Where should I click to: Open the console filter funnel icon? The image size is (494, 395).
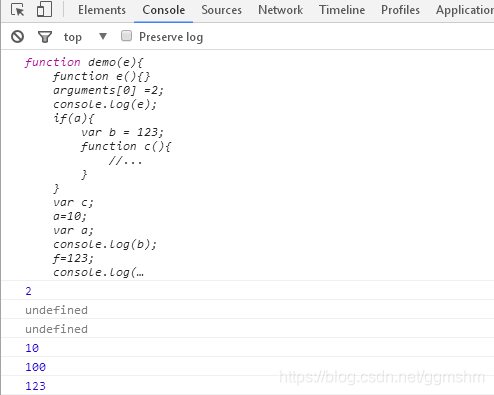[x=45, y=37]
